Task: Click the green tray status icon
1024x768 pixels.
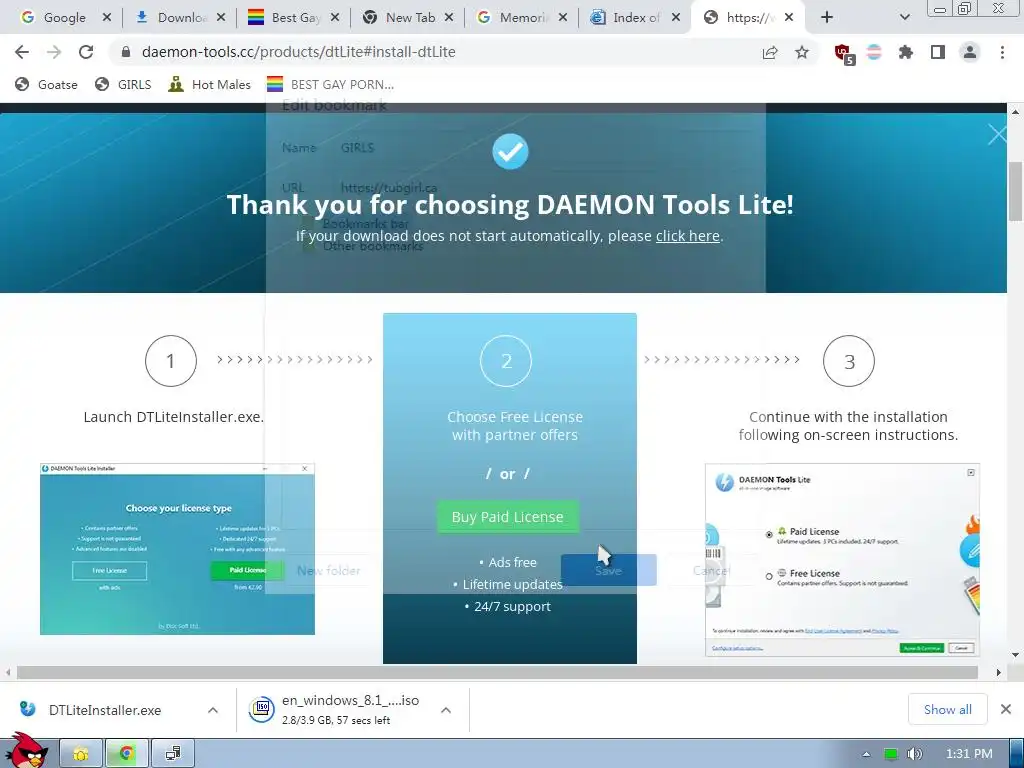Action: point(891,754)
